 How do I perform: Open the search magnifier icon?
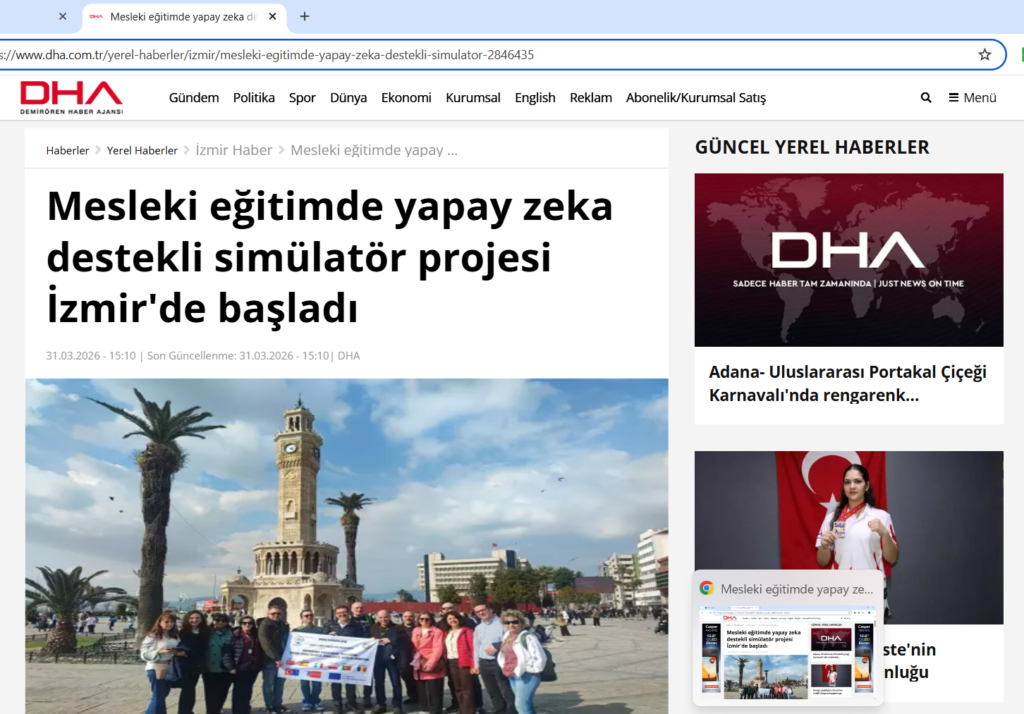[926, 98]
